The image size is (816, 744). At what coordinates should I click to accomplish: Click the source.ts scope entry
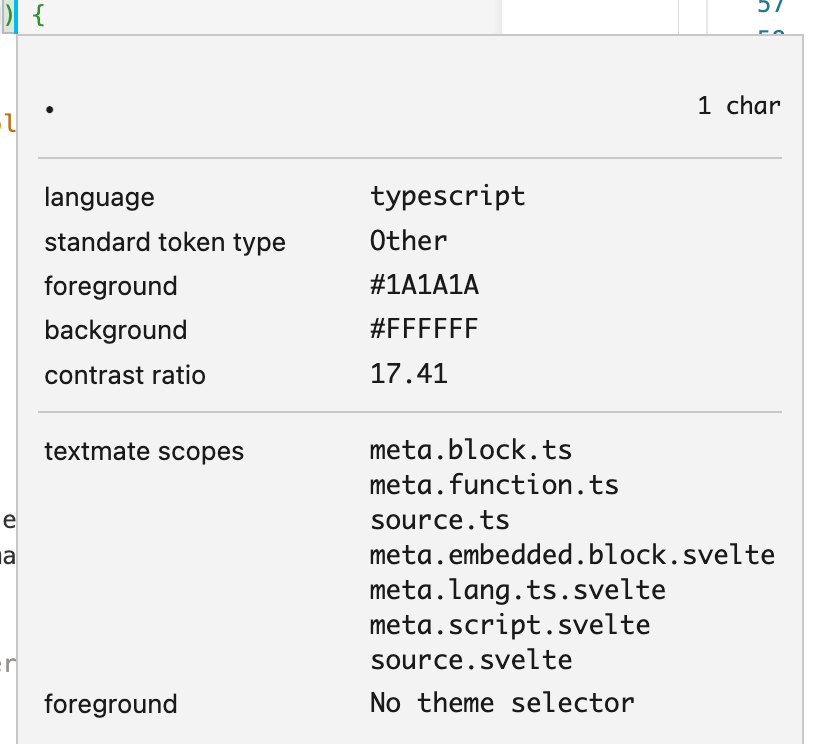(x=439, y=519)
